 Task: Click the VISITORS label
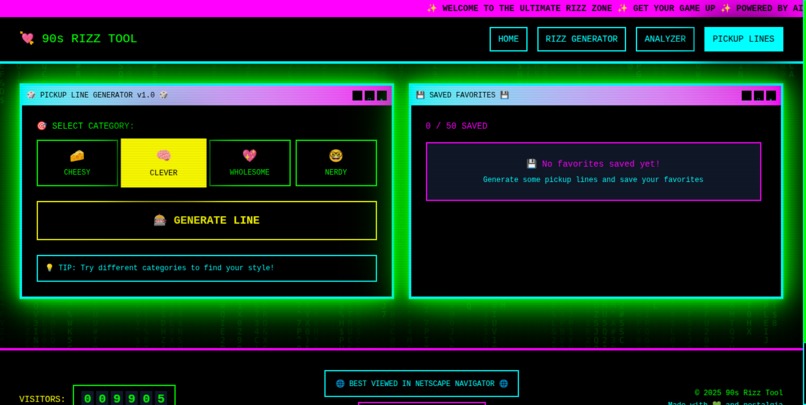(42, 399)
